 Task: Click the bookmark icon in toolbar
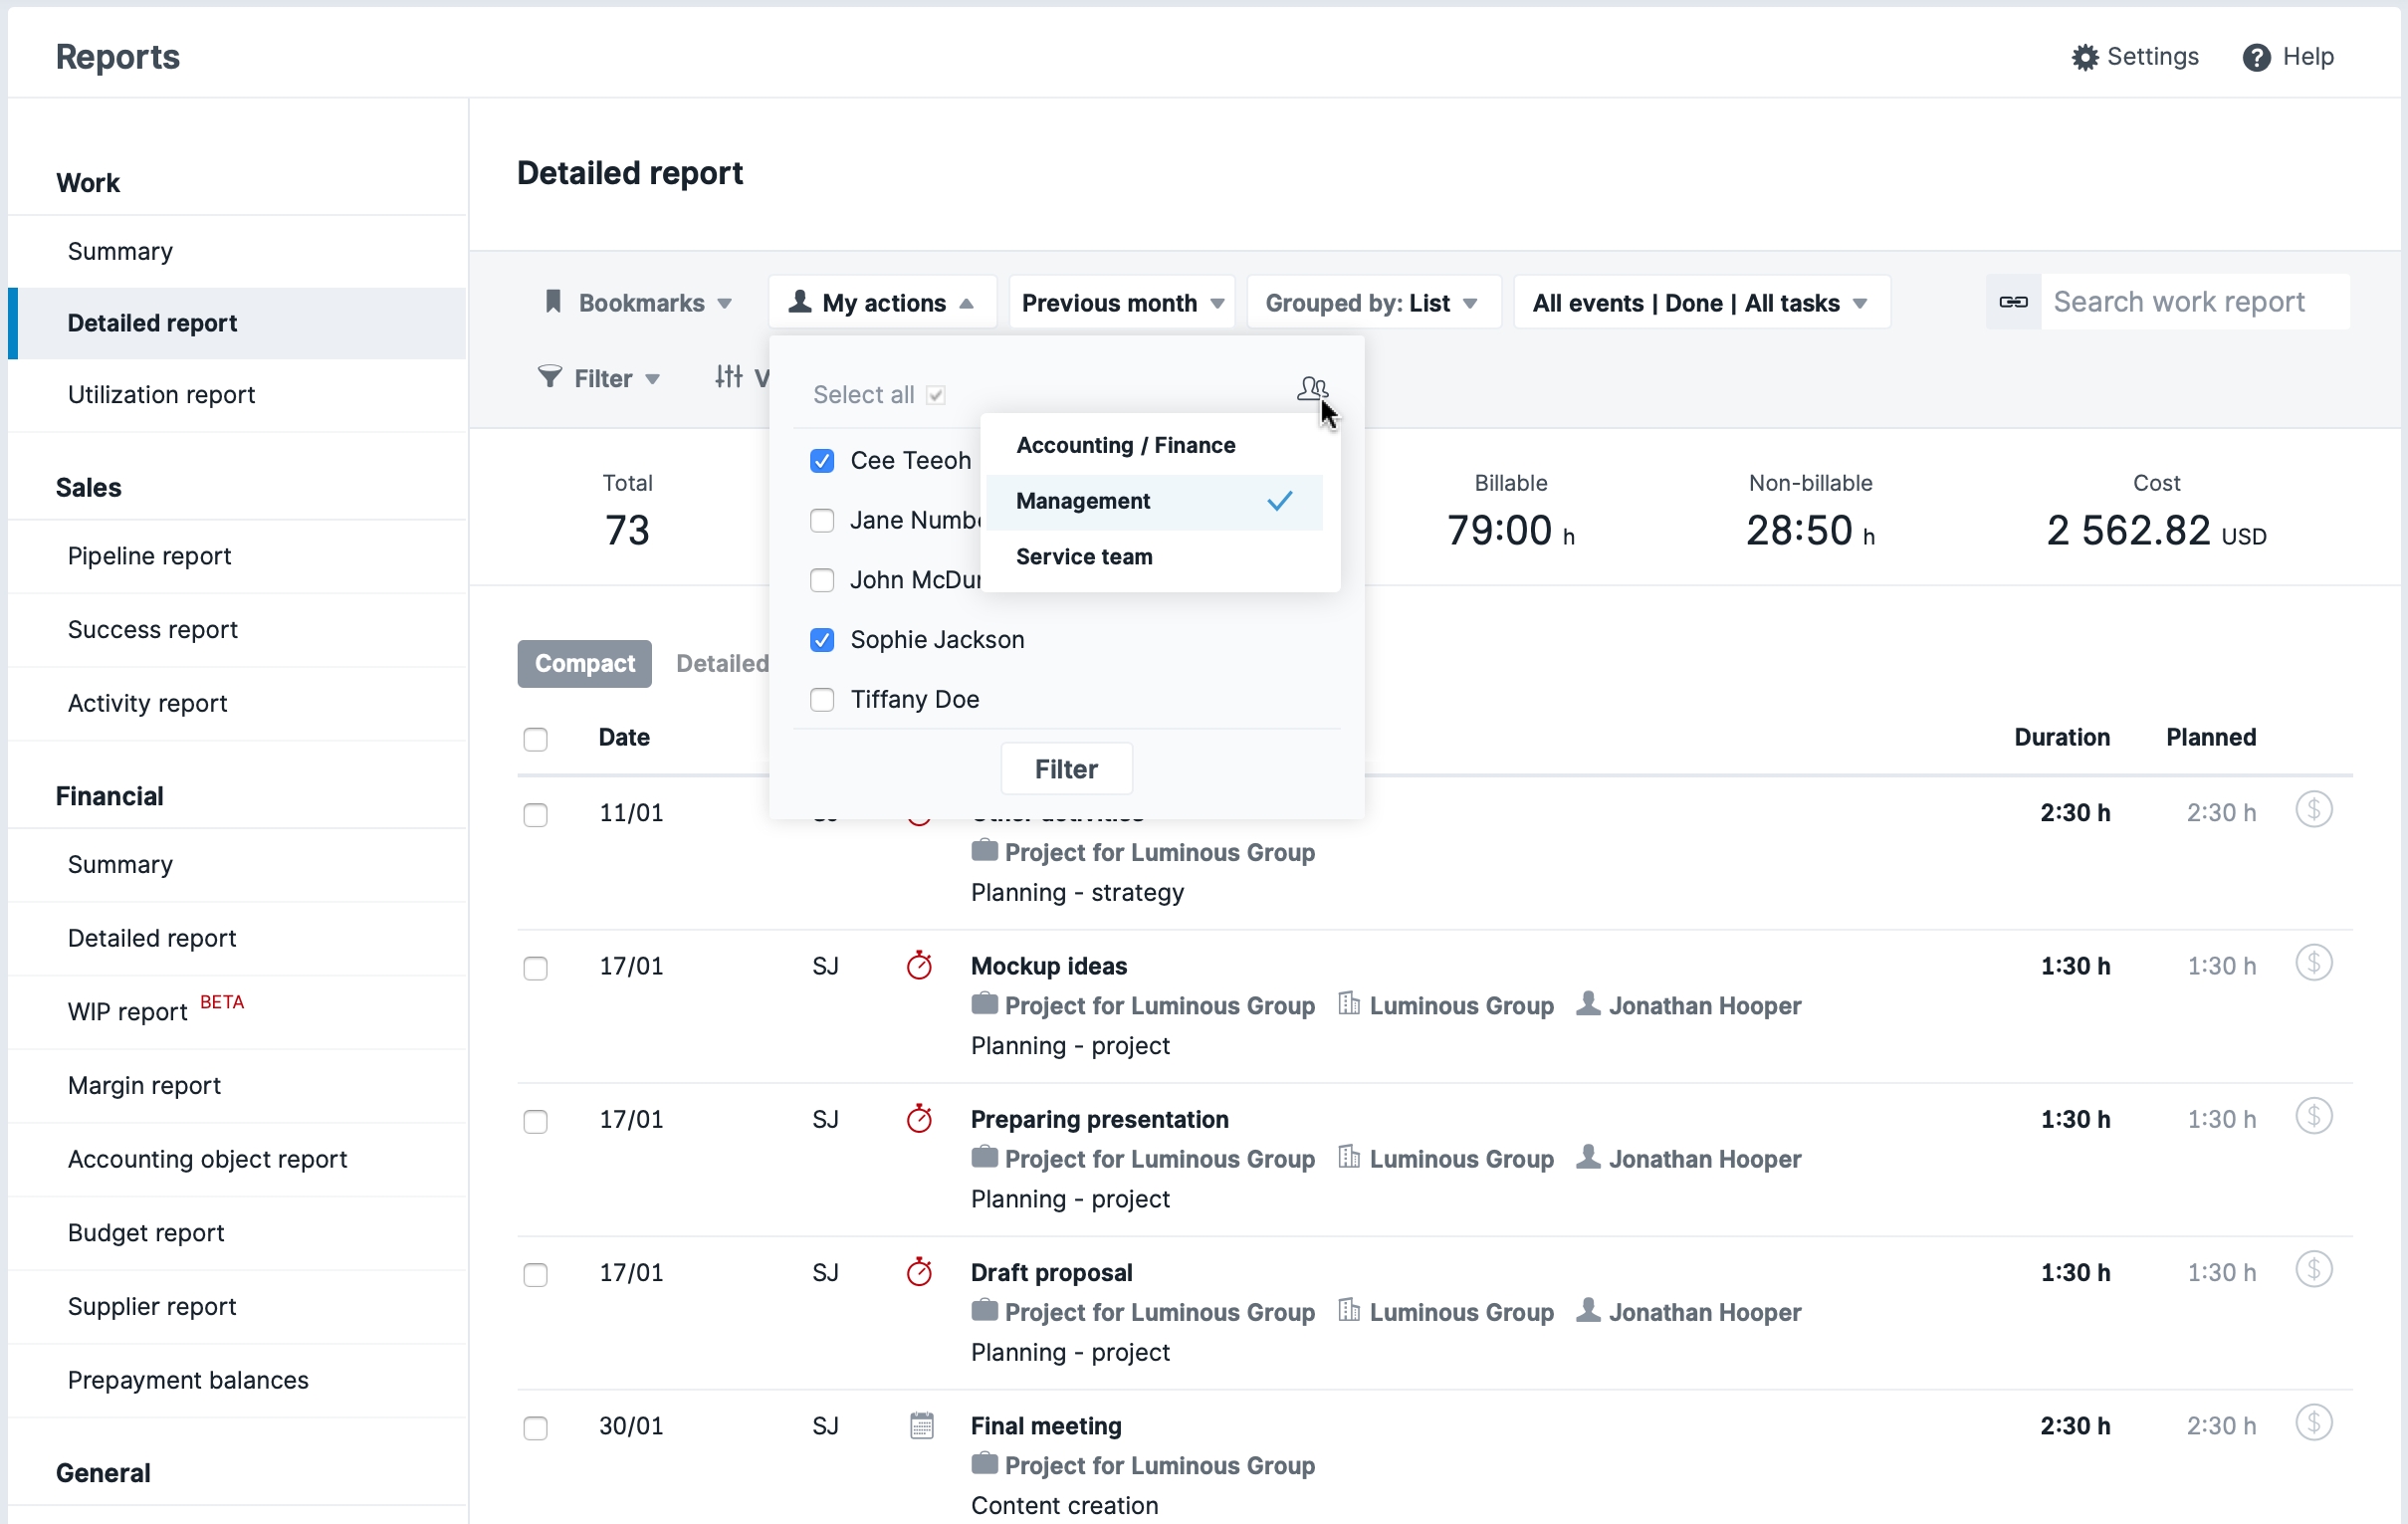(x=552, y=302)
